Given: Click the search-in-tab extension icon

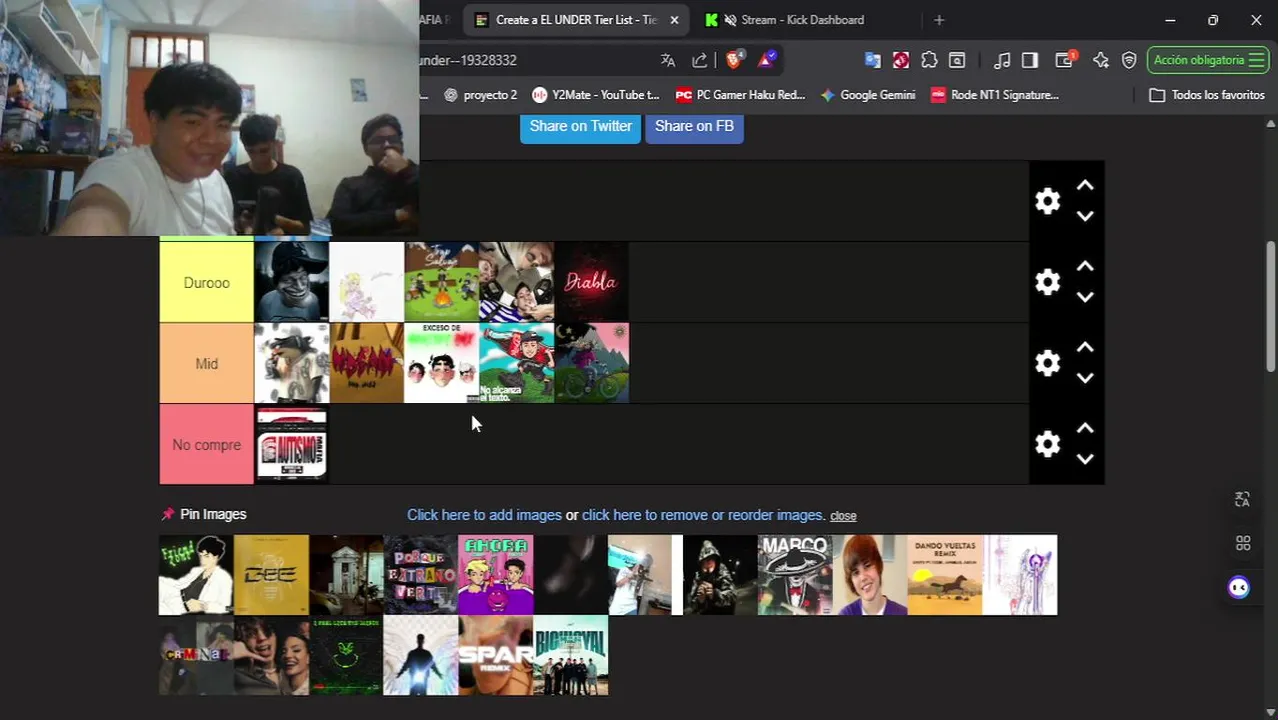Looking at the screenshot, I should coord(957,60).
